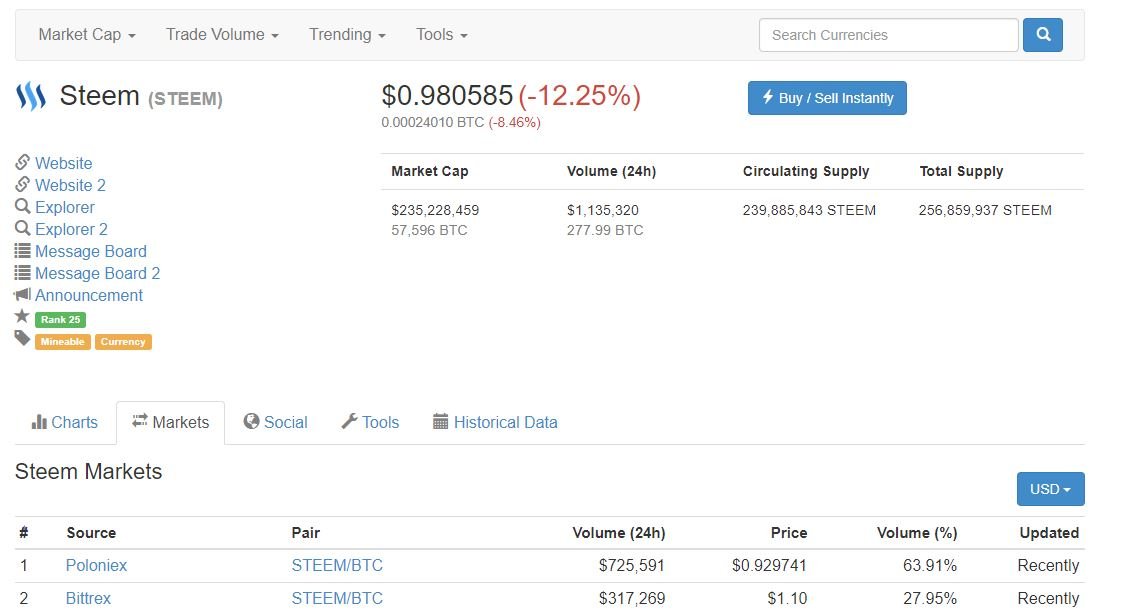This screenshot has height=613, width=1130.
Task: Click the $317,269 Bittrex volume cell
Action: [631, 599]
